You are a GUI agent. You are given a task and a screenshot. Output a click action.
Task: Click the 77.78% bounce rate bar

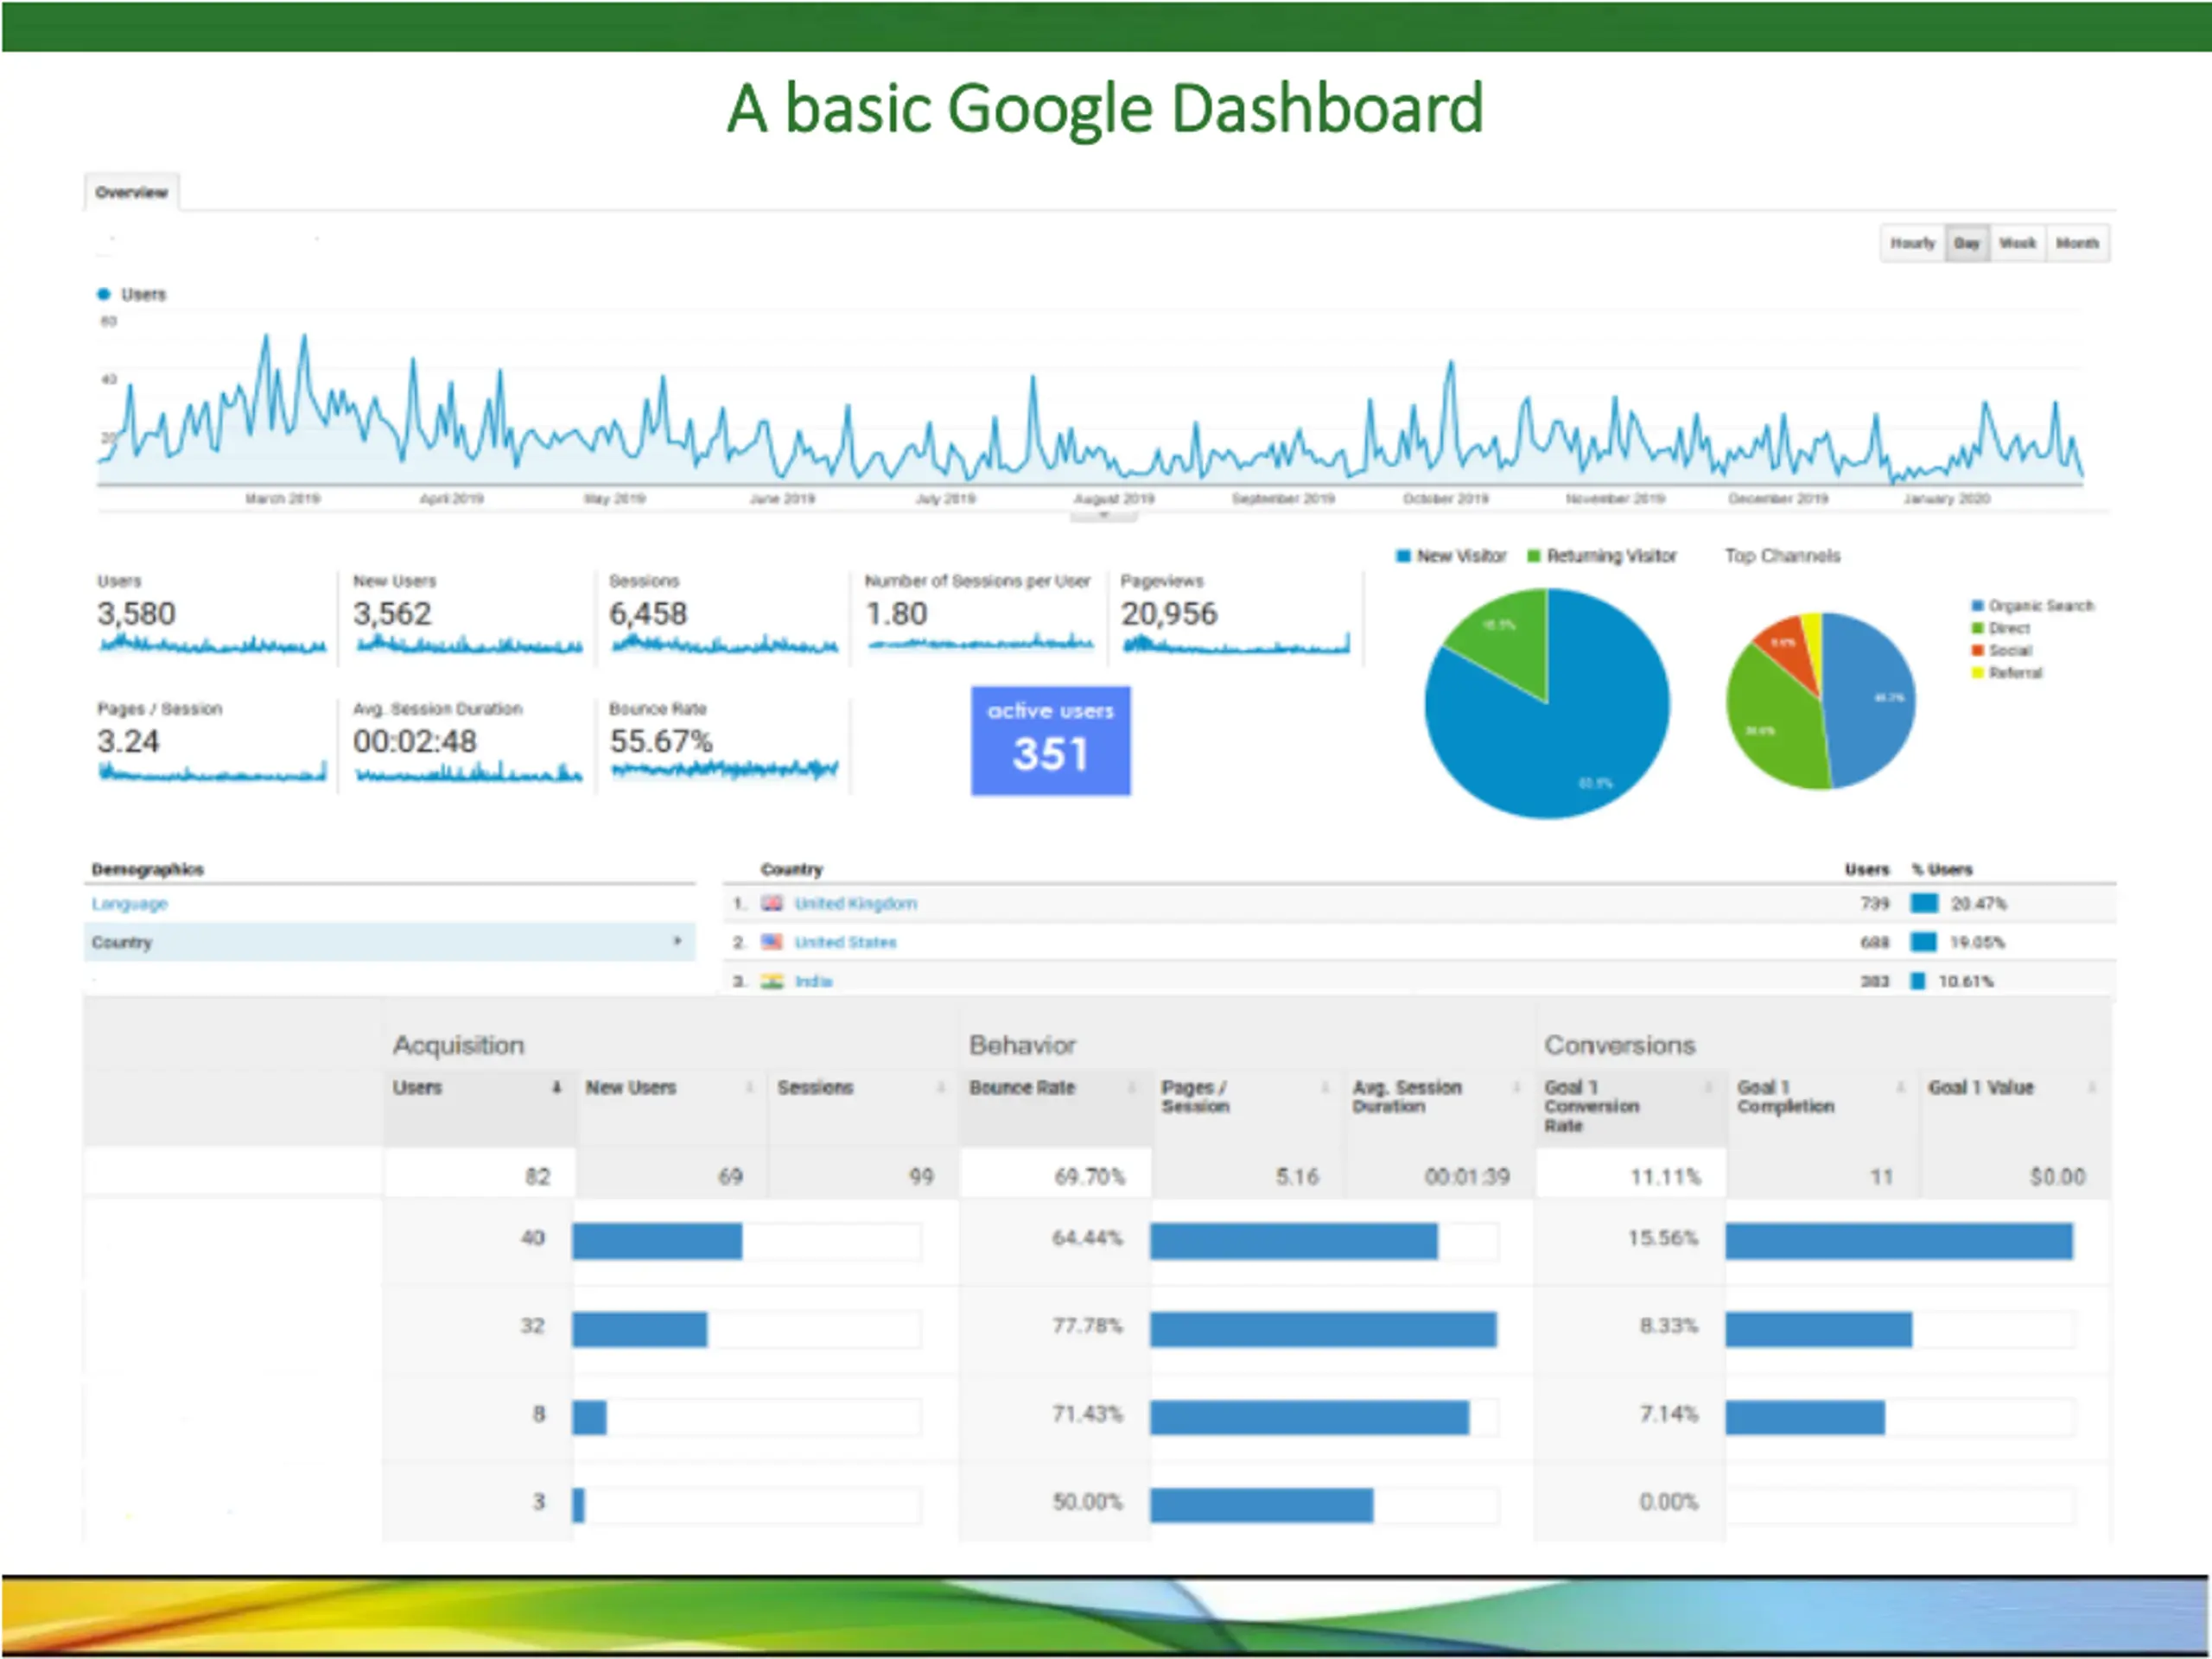click(x=1323, y=1329)
